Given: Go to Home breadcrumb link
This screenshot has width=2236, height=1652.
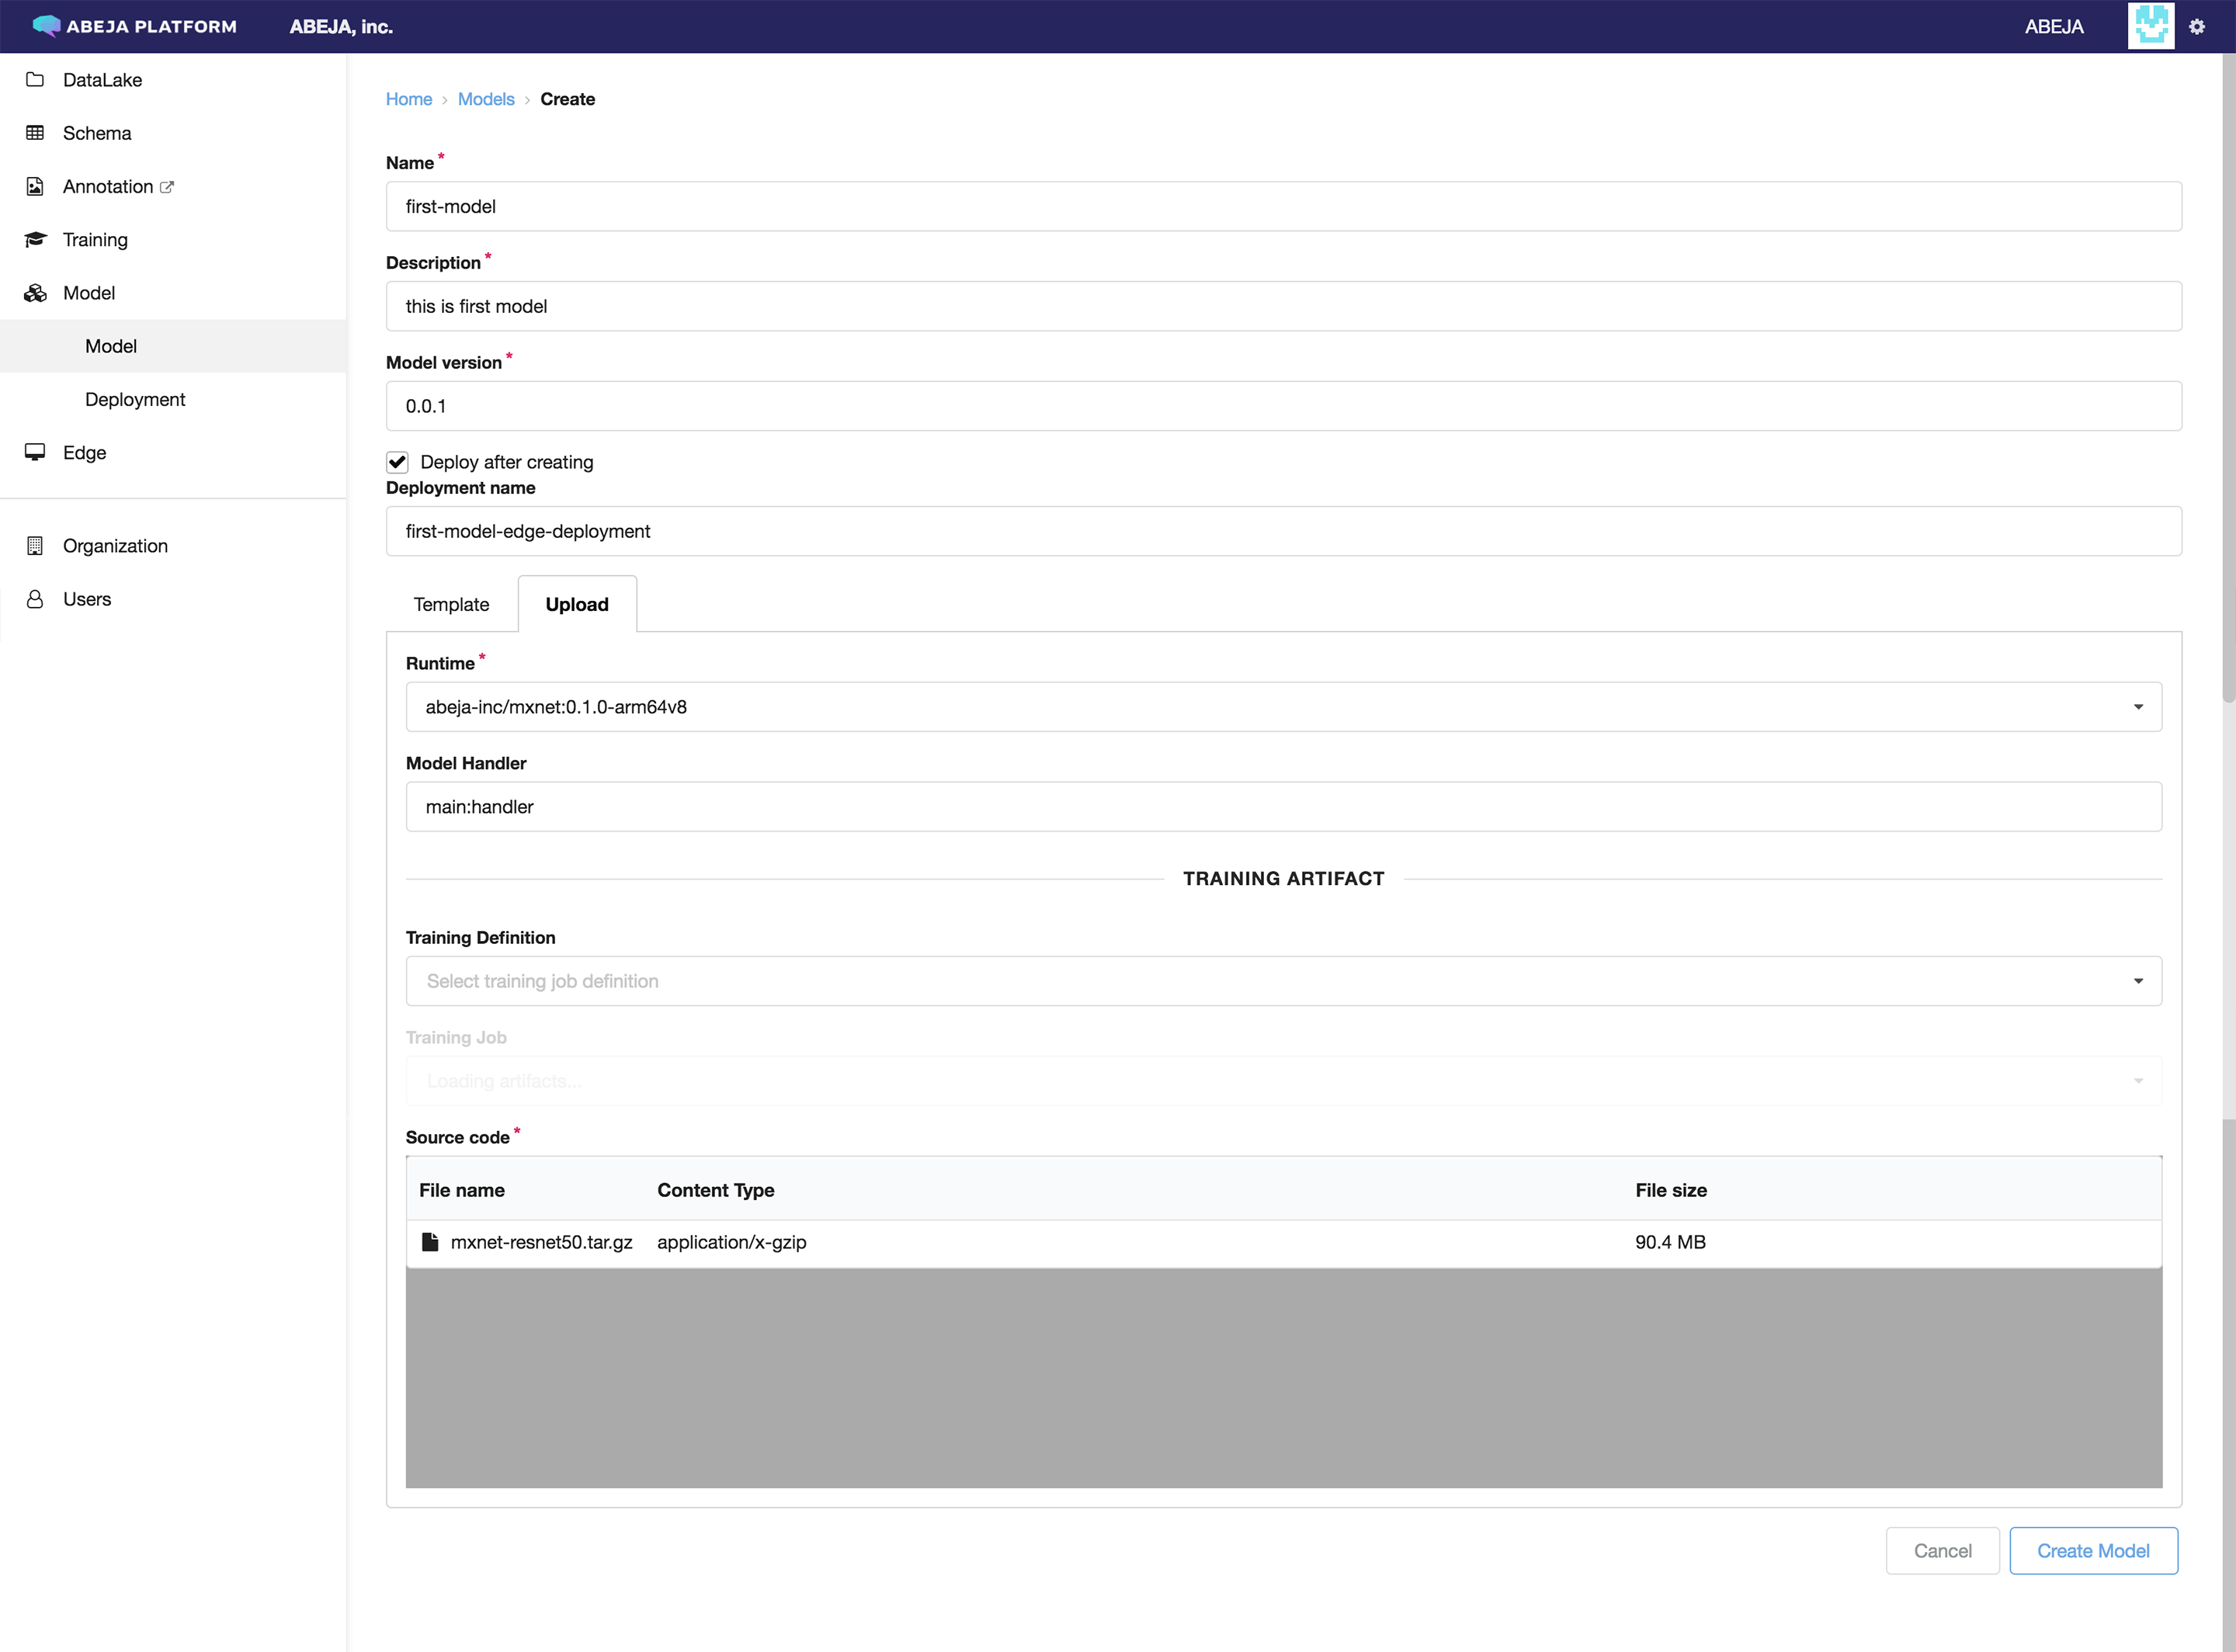Looking at the screenshot, I should pyautogui.click(x=409, y=99).
